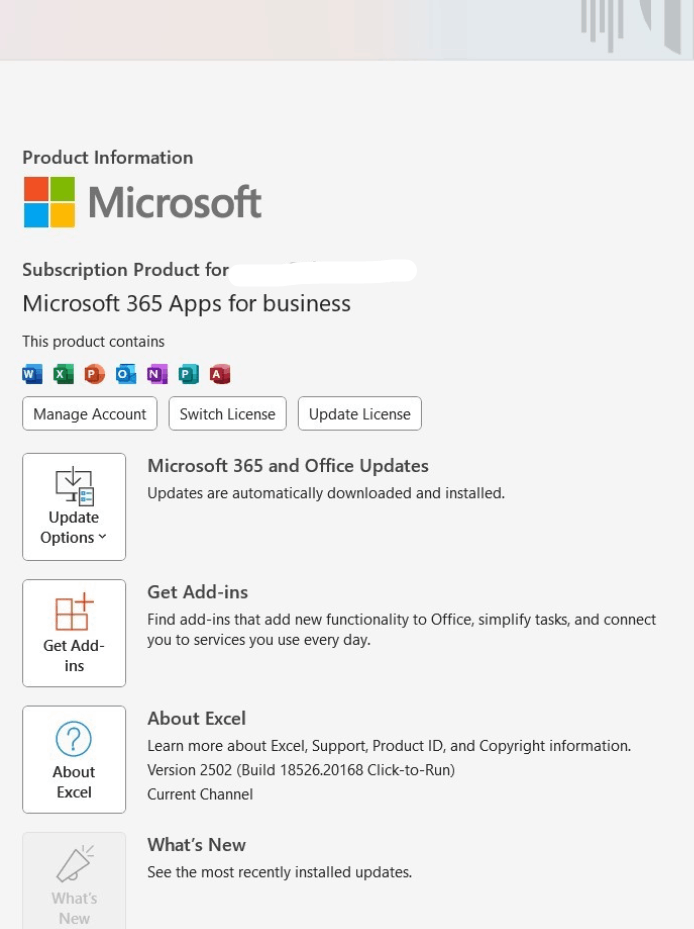Click the Microsoft 365 and Office Updates heading
The width and height of the screenshot is (694, 929).
[288, 465]
